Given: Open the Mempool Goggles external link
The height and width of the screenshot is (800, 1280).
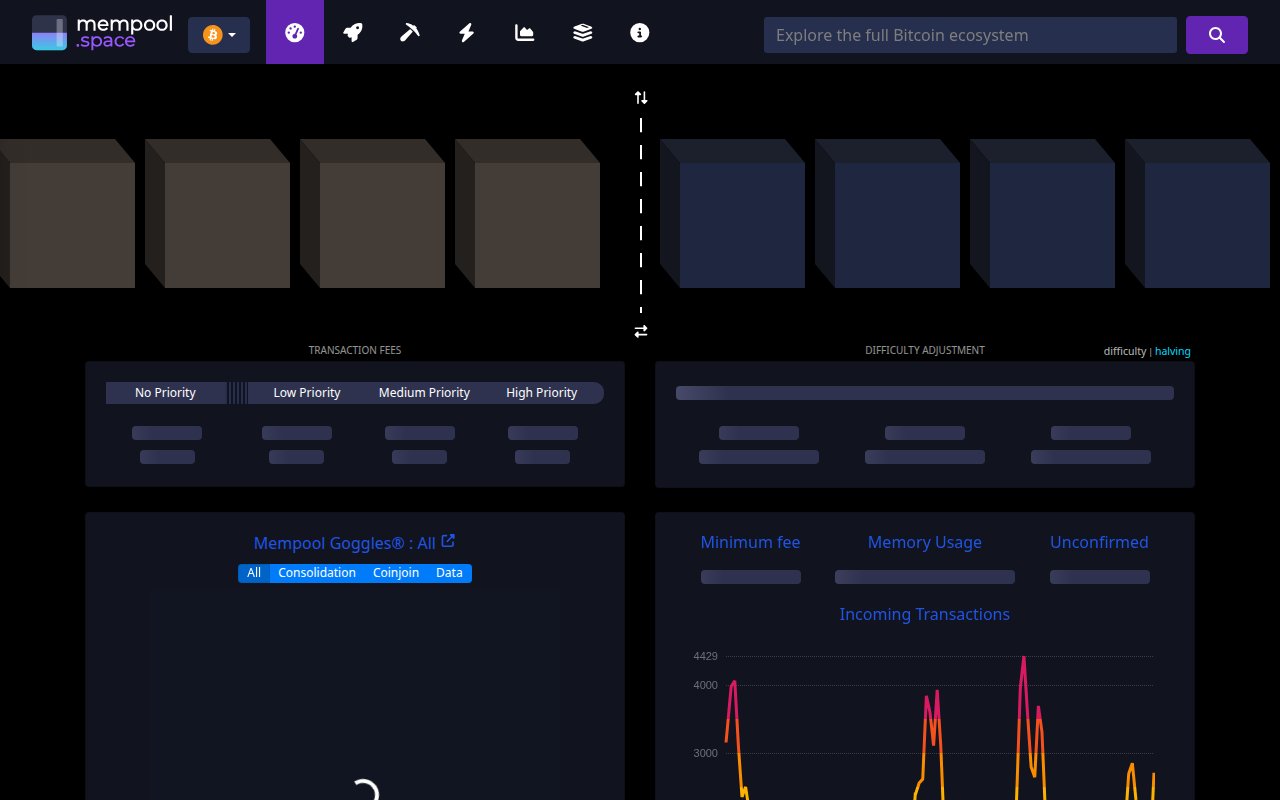Looking at the screenshot, I should pyautogui.click(x=449, y=541).
